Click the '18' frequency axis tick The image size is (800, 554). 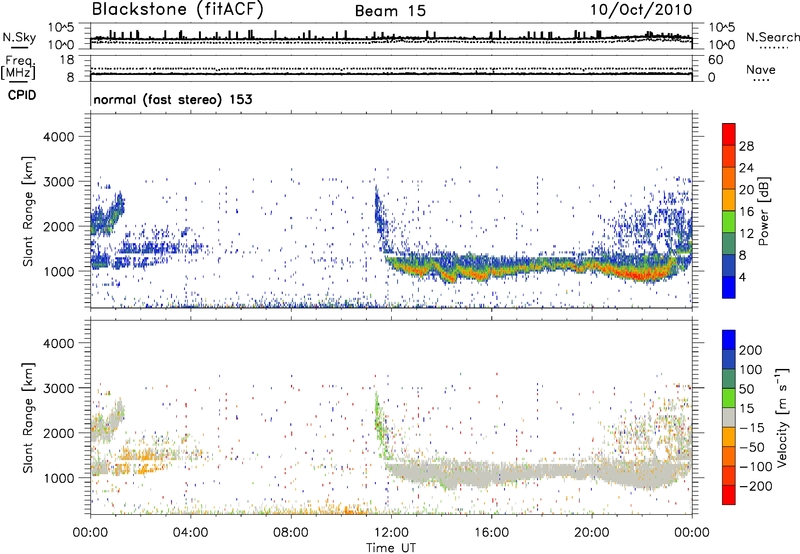tap(67, 60)
